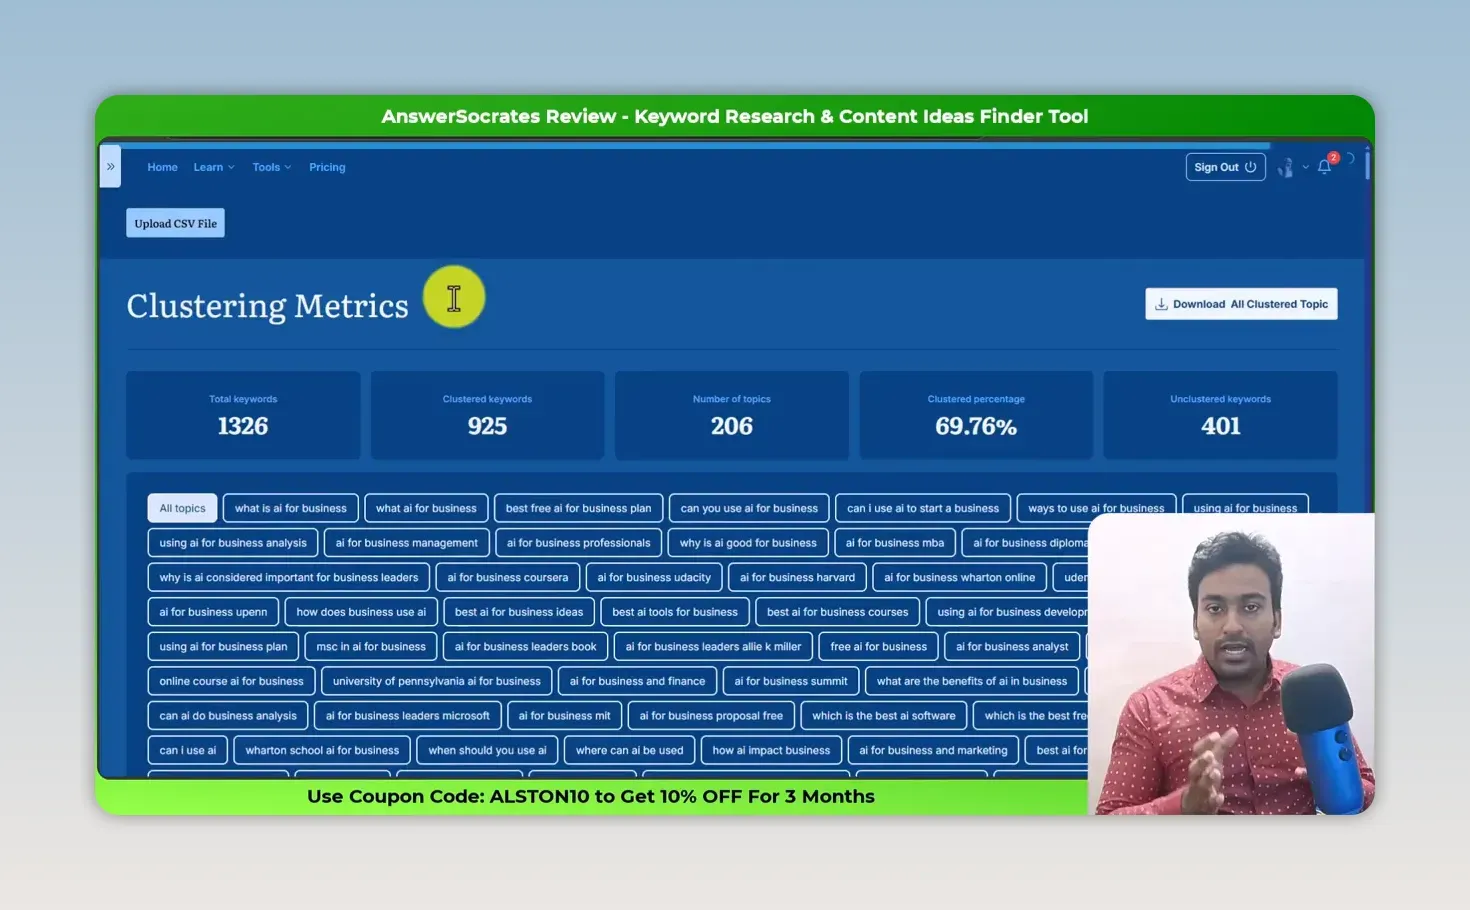
Task: Open 'ai for business udacity' topic
Action: (x=654, y=577)
